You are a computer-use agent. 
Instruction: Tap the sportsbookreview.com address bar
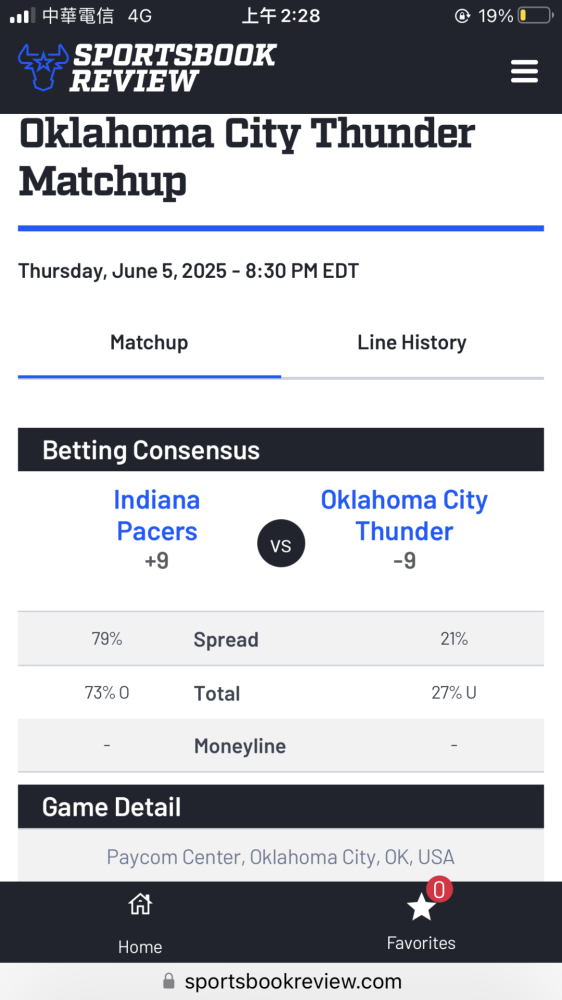coord(281,981)
